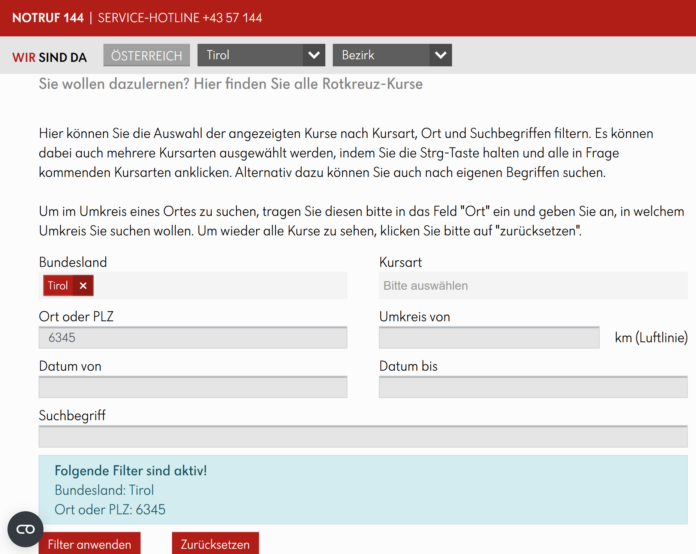Open the round accessibility icon at bottom left
This screenshot has width=696, height=554.
pos(26,529)
